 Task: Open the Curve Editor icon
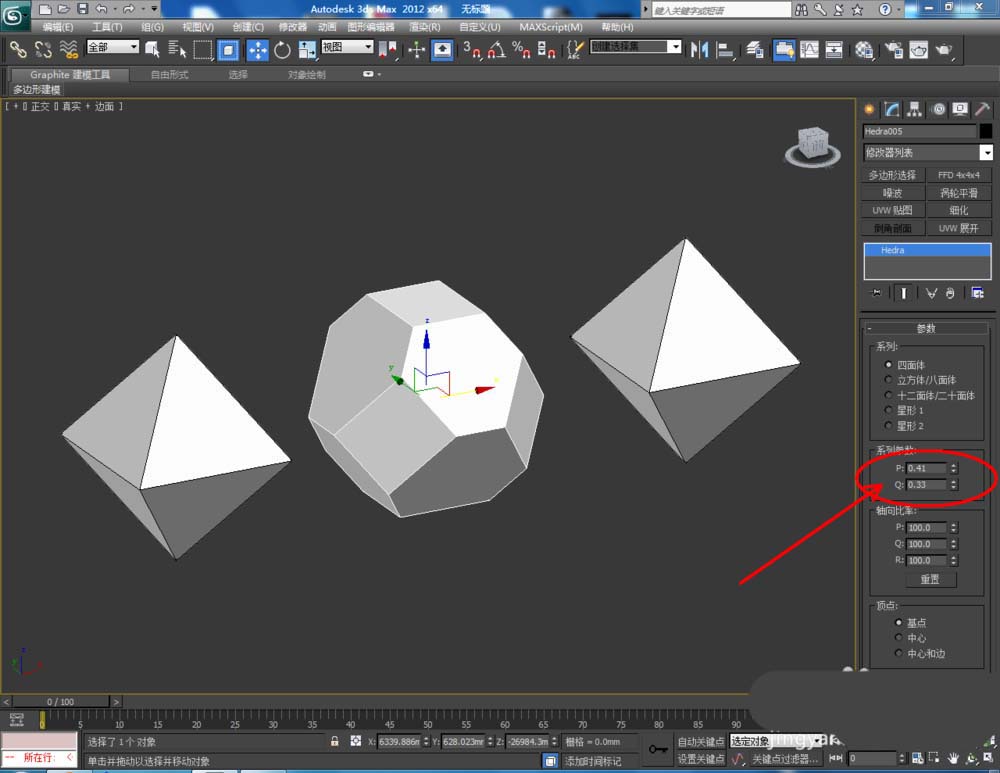(x=809, y=50)
